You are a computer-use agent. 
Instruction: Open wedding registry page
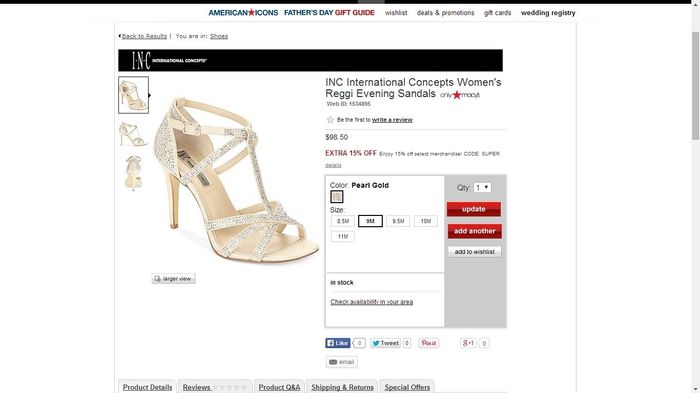548,13
